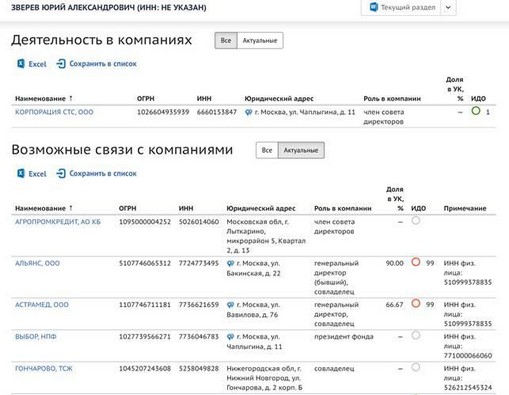Sort second table by Наименование arrow

pos(71,208)
